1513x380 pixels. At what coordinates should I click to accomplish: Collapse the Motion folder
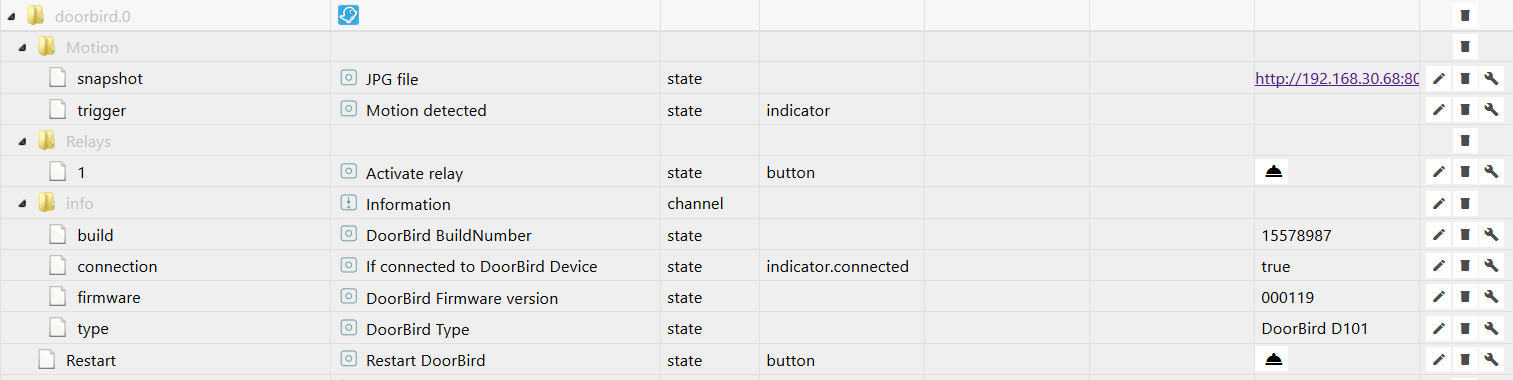click(23, 48)
